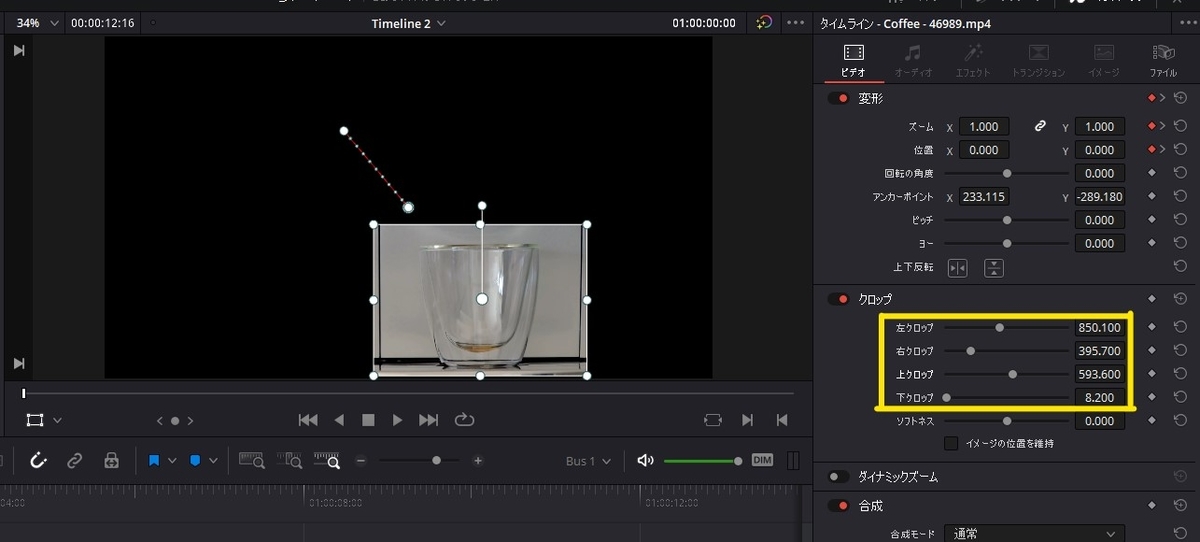Viewport: 1200px width, 542px height.
Task: Click the ソフトネス slider handle
Action: (x=1007, y=421)
